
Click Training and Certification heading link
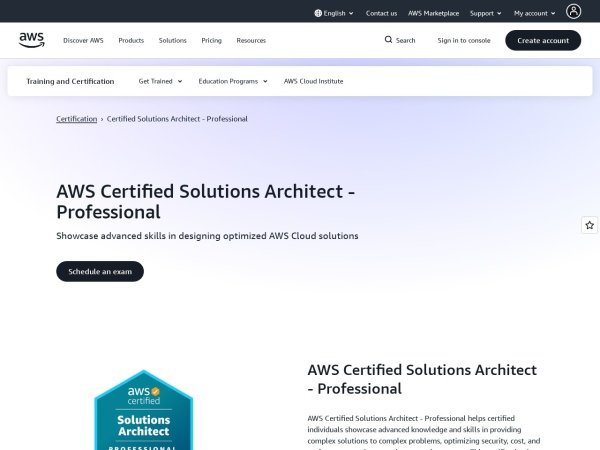click(70, 81)
